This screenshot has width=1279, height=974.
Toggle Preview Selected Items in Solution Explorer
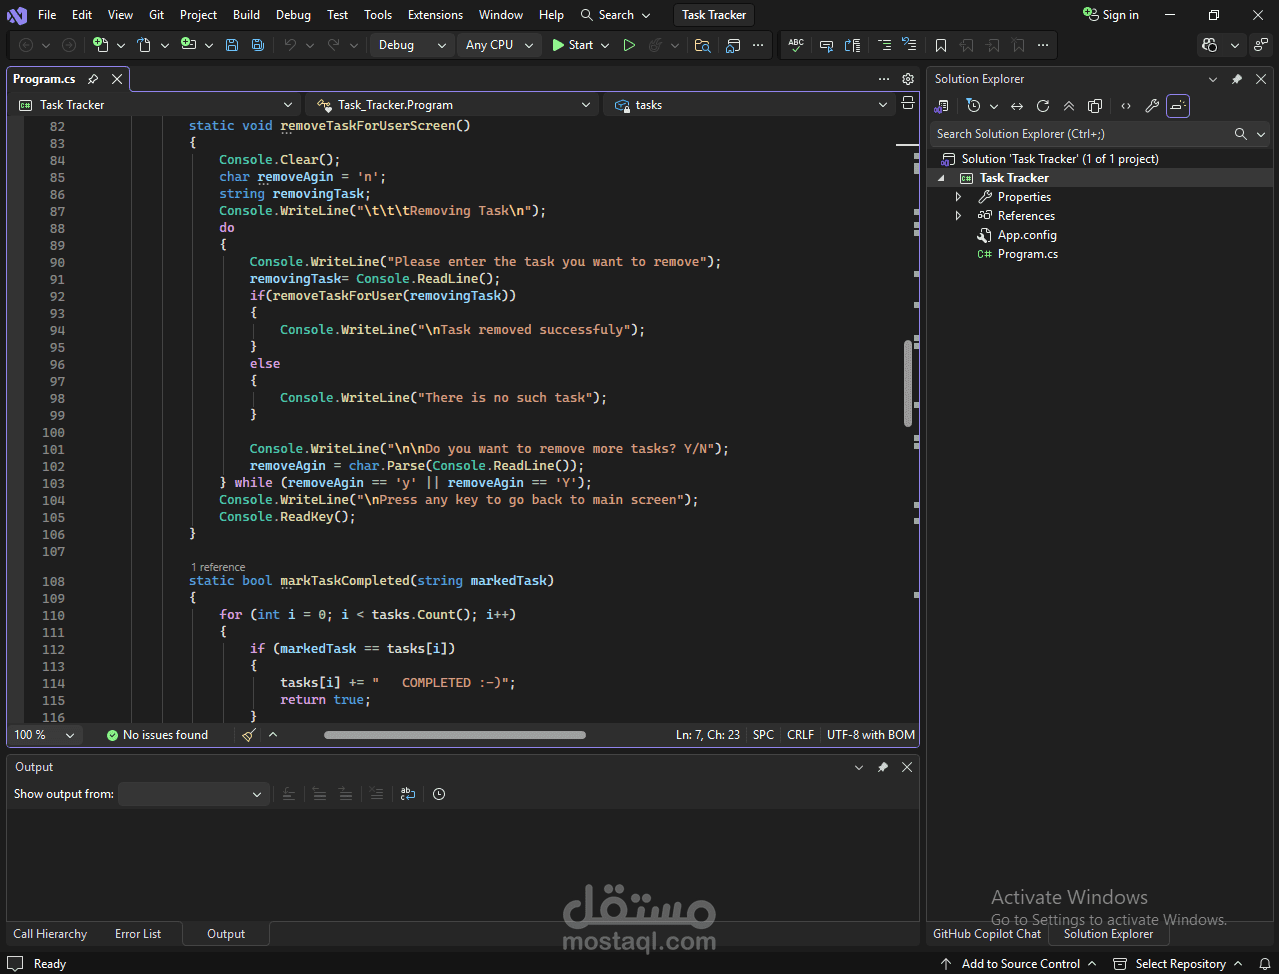(x=1178, y=106)
